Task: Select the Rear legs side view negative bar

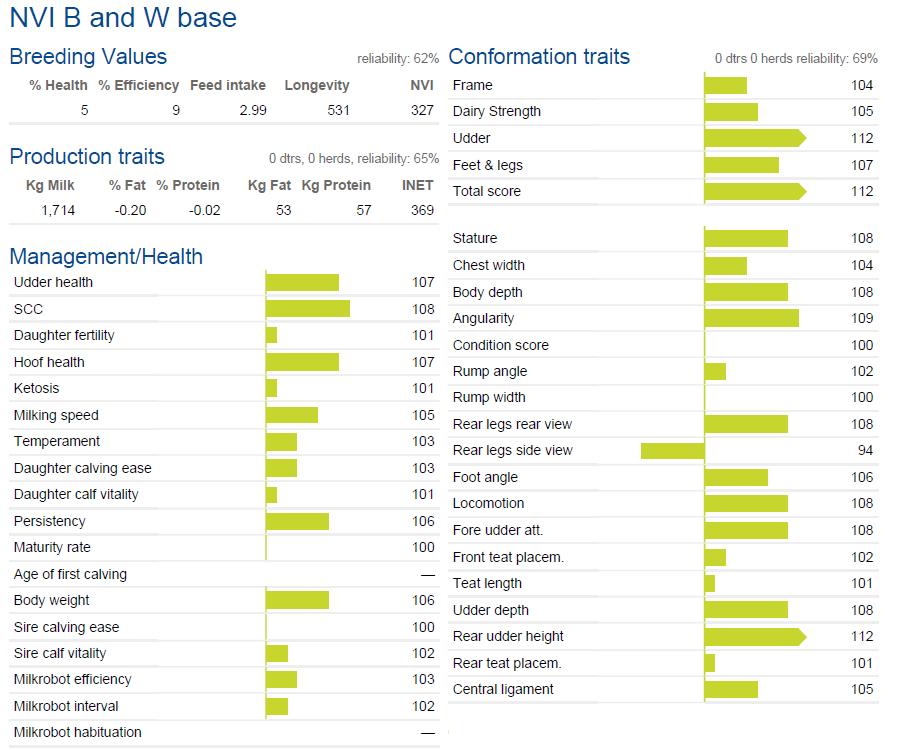Action: click(673, 451)
